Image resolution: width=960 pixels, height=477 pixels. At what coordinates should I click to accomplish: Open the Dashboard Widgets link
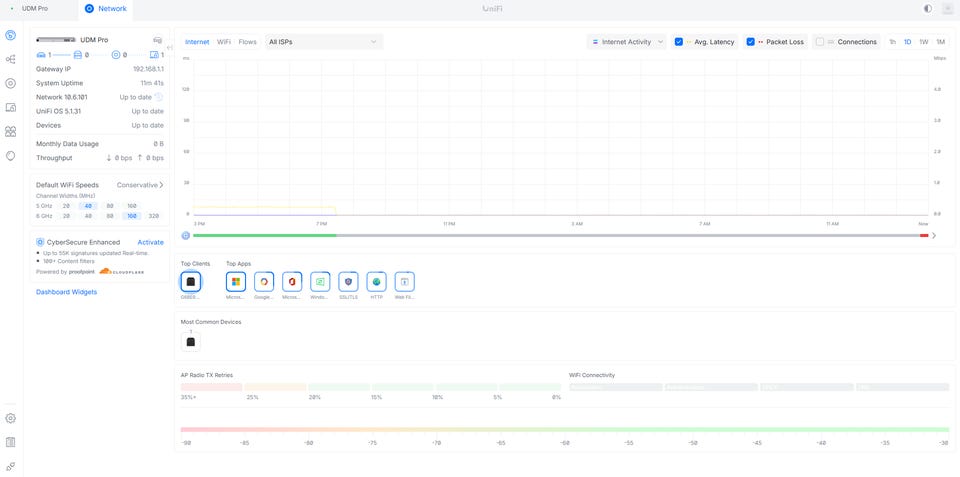click(66, 292)
